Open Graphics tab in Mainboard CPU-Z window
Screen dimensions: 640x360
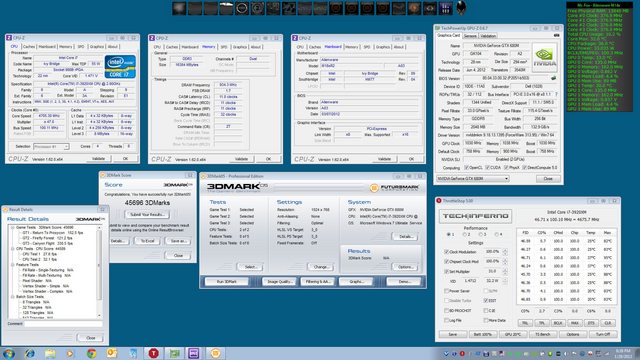(x=382, y=47)
